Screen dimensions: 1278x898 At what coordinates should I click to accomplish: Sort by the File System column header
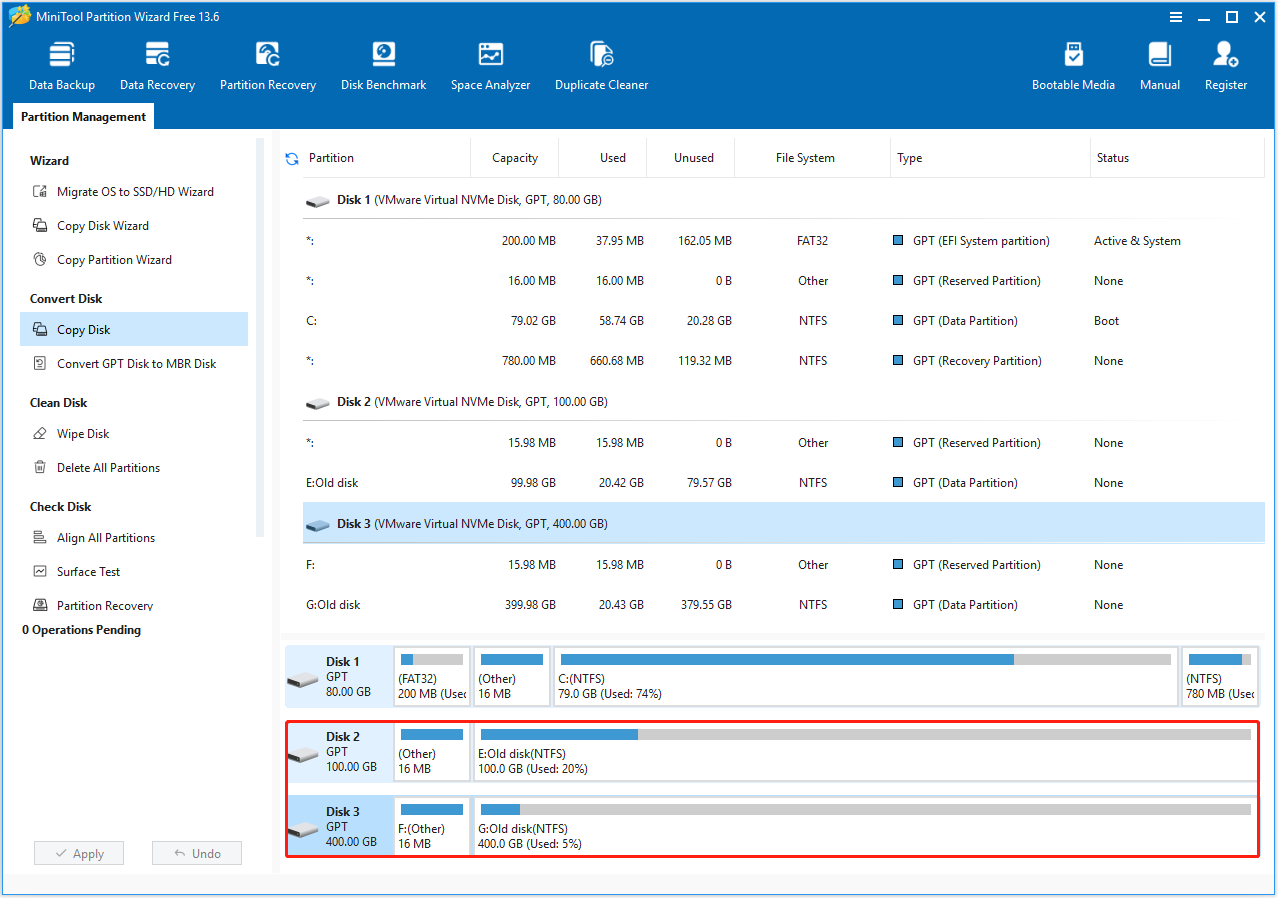tap(812, 158)
